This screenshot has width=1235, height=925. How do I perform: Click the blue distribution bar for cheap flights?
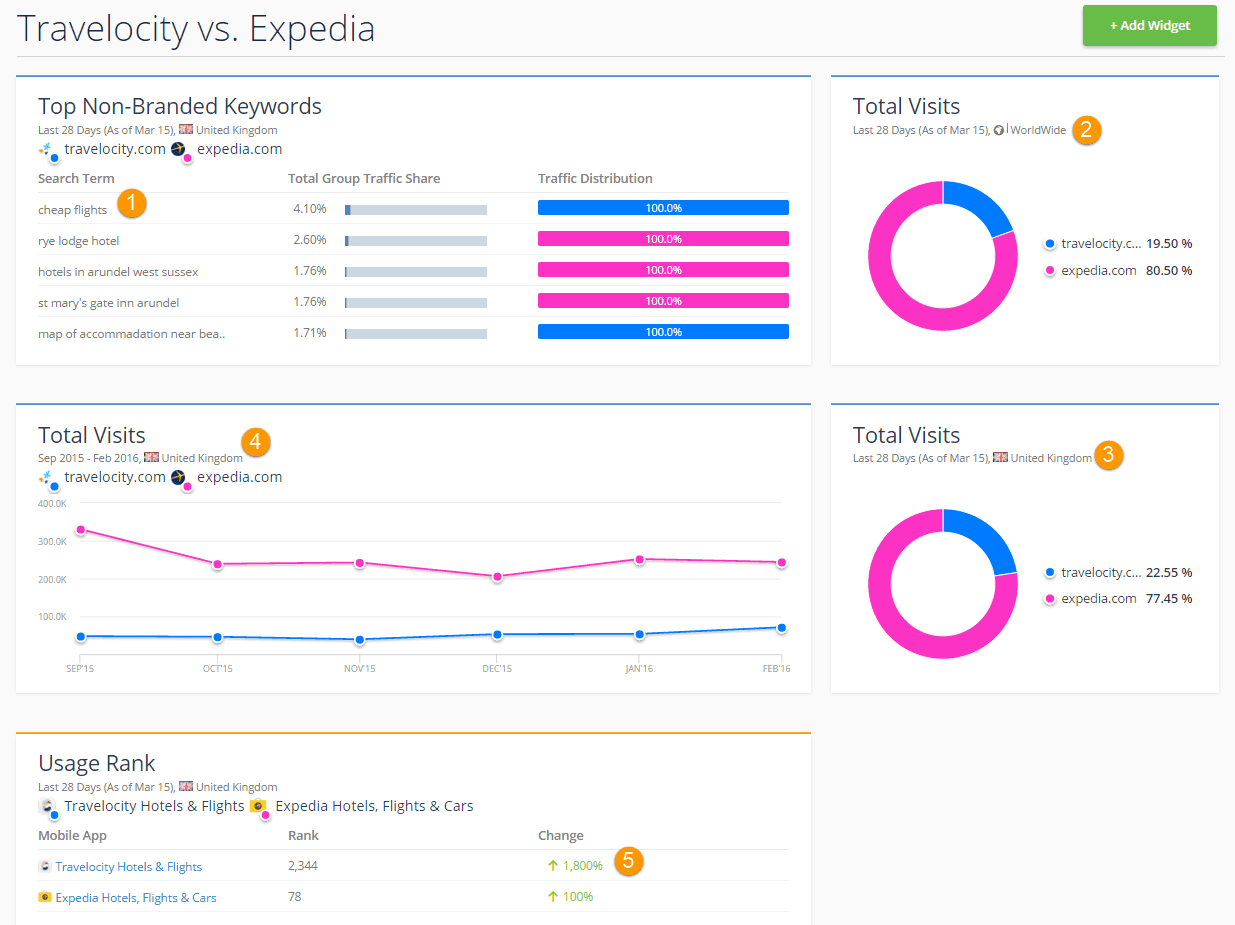click(663, 208)
